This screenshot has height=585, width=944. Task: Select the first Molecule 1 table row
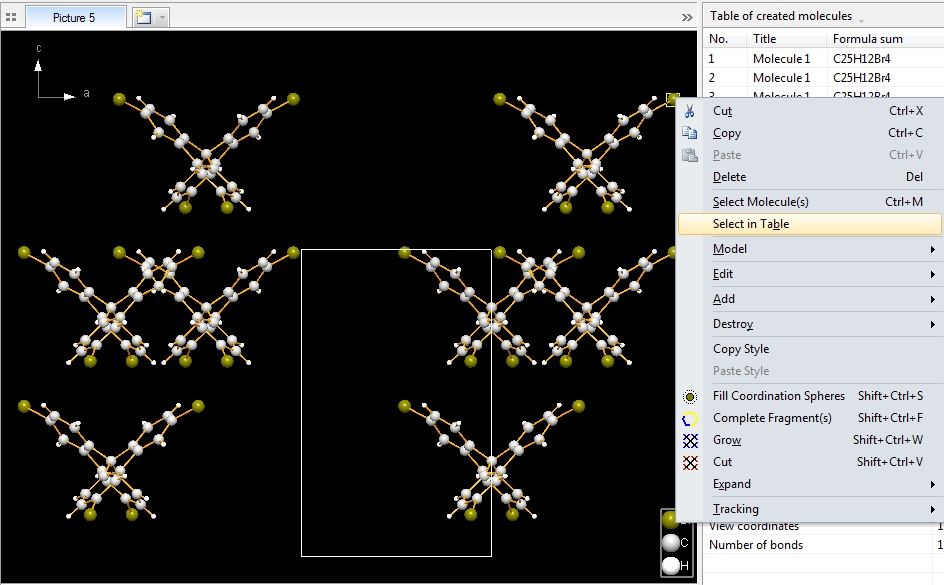tap(781, 58)
